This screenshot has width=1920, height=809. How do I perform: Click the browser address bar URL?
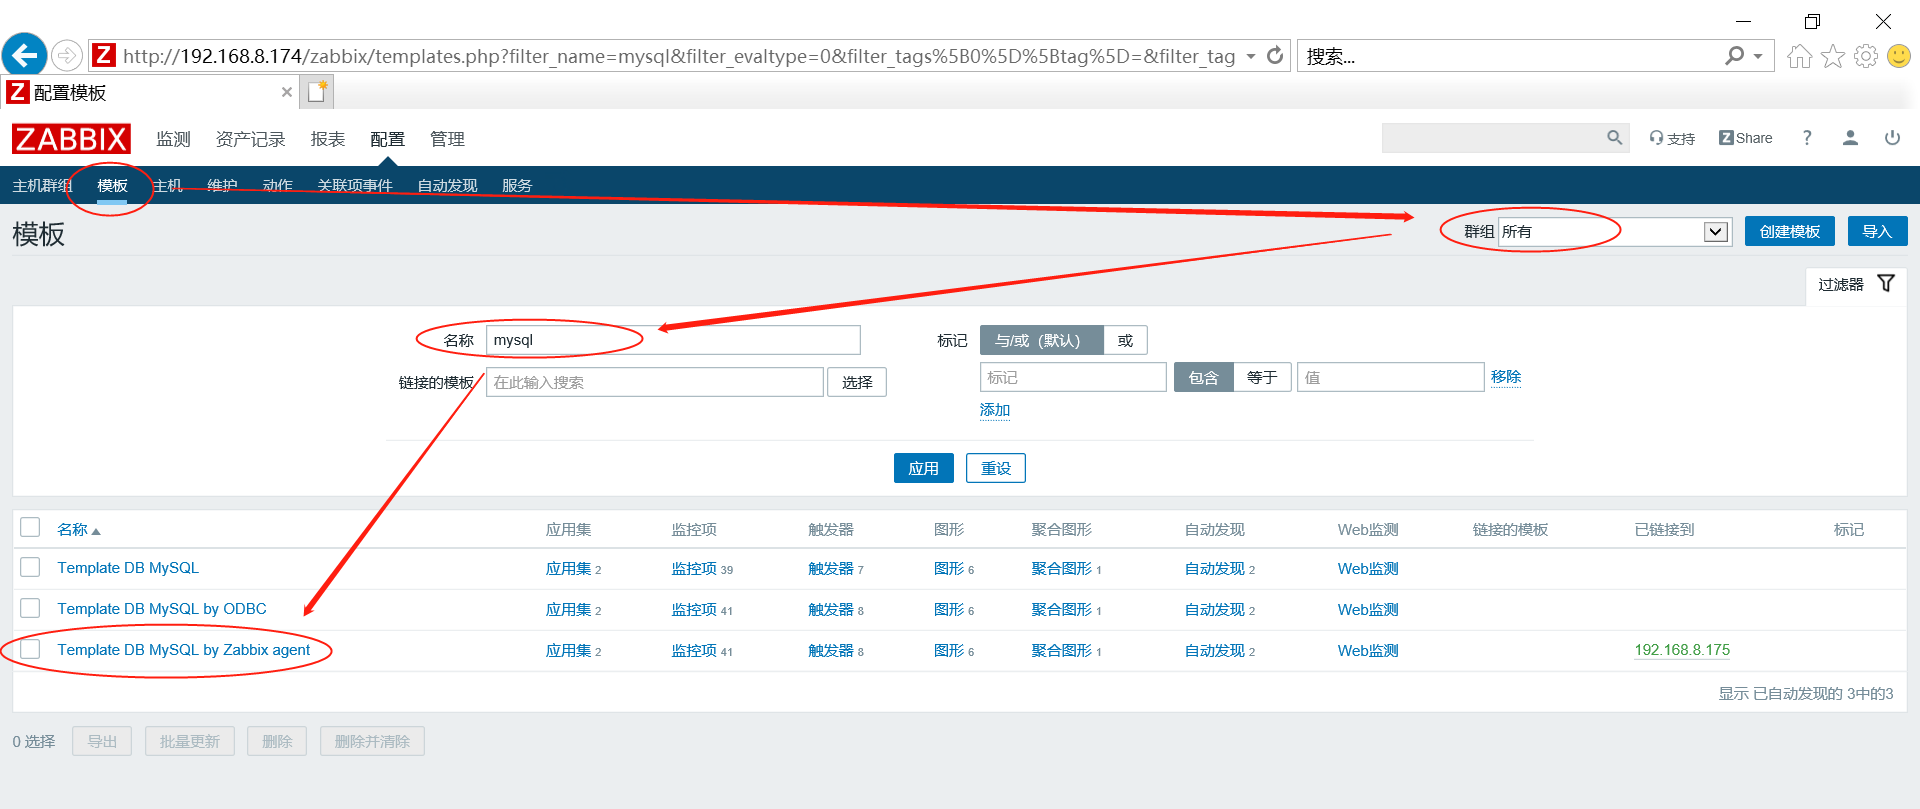[x=679, y=56]
